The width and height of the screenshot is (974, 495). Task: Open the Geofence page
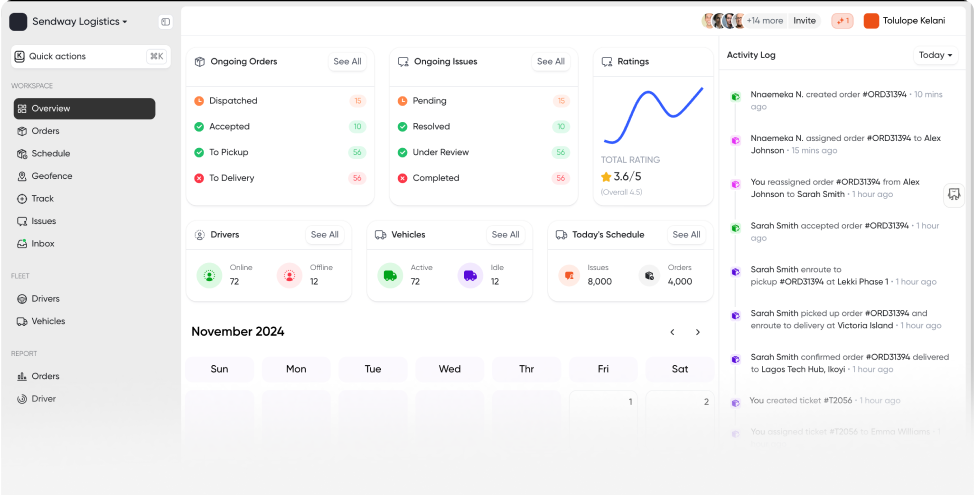pos(45,176)
